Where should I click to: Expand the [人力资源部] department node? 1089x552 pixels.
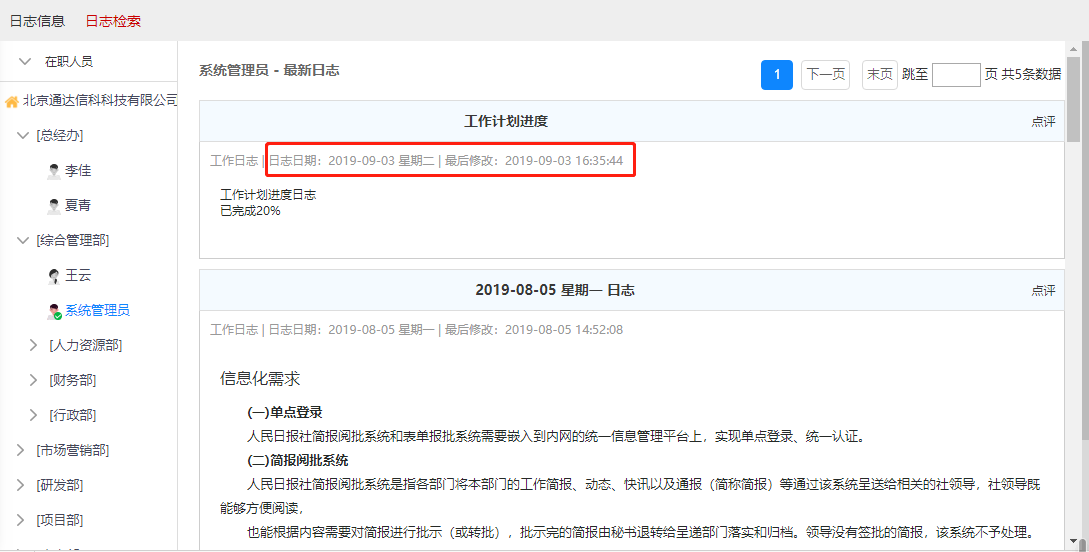tap(36, 346)
